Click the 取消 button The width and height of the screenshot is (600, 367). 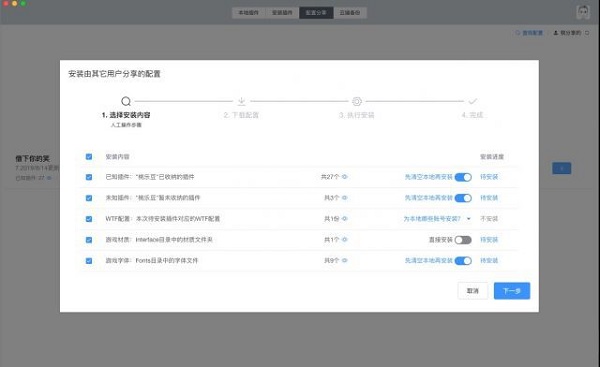click(x=473, y=291)
